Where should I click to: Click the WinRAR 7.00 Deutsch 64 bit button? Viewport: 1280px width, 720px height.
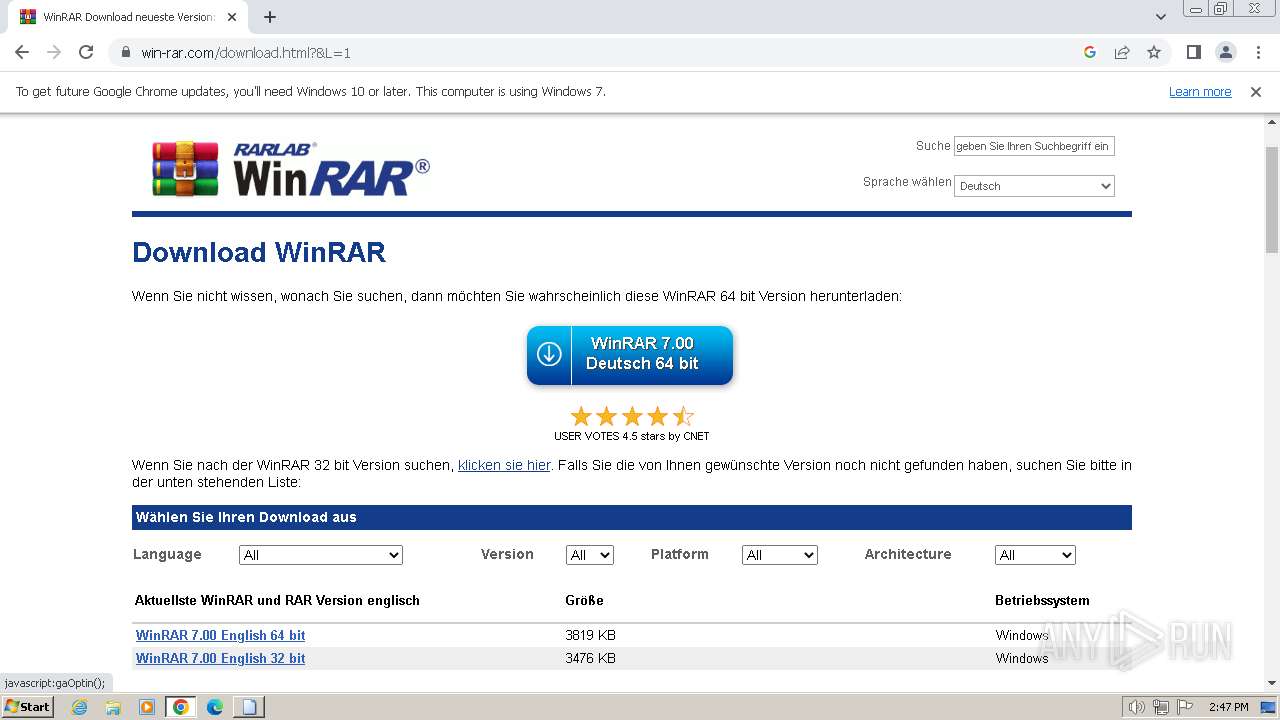pyautogui.click(x=630, y=355)
